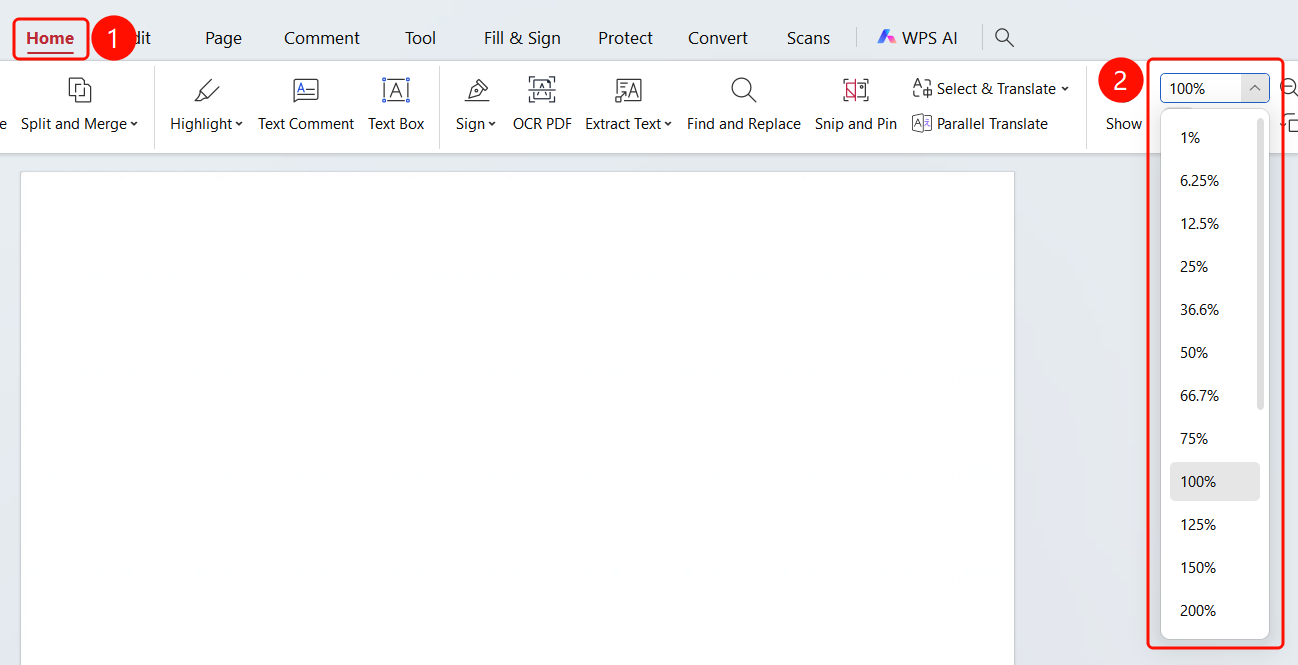The width and height of the screenshot is (1298, 665).
Task: Insert a Text Box
Action: (x=396, y=104)
